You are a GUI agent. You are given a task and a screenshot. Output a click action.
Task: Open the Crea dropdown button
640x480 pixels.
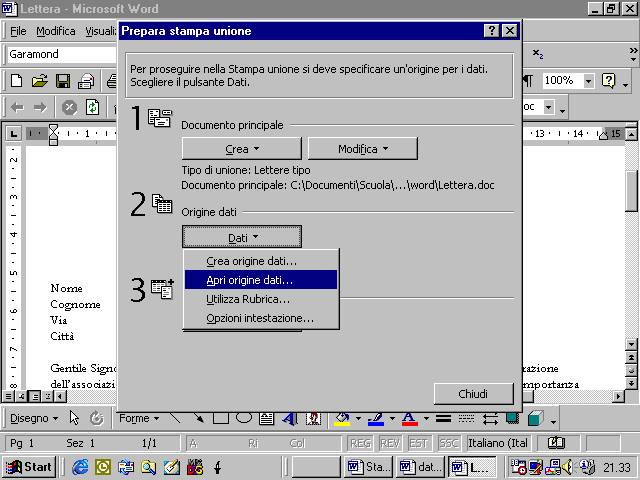[242, 149]
